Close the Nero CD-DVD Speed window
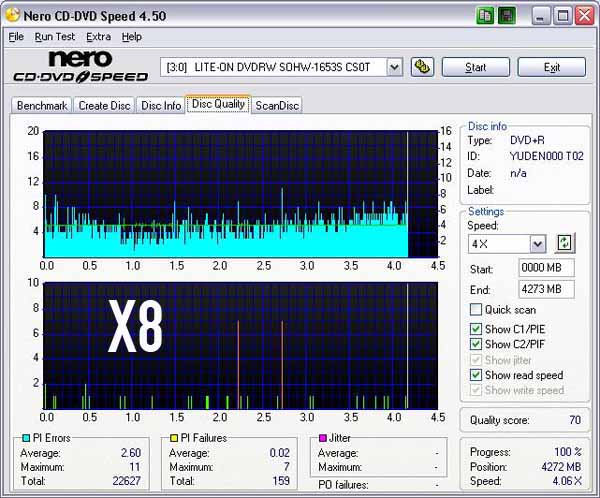The width and height of the screenshot is (600, 498). click(x=585, y=16)
